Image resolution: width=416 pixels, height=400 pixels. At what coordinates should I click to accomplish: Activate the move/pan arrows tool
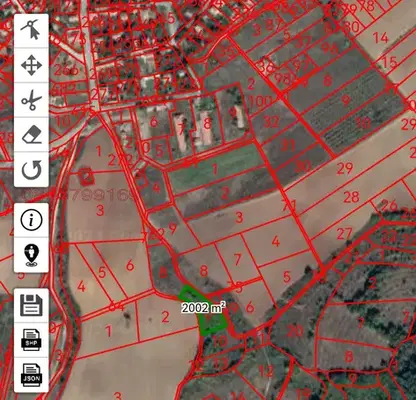click(x=31, y=65)
